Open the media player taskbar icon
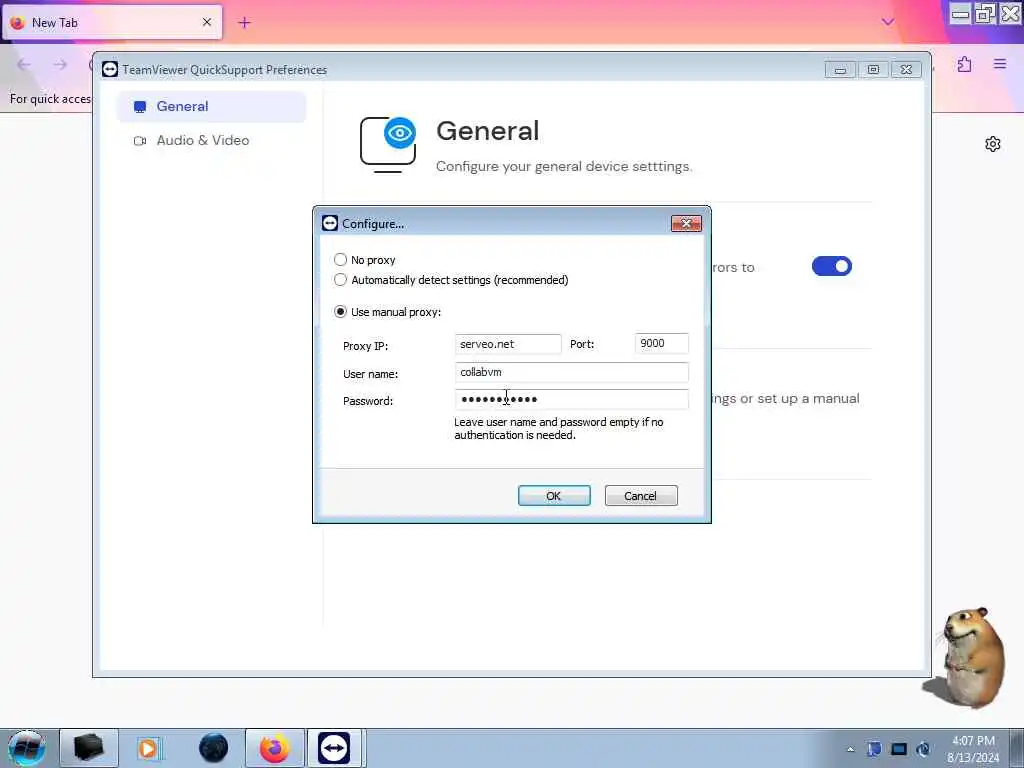Image resolution: width=1024 pixels, height=768 pixels. pyautogui.click(x=148, y=748)
